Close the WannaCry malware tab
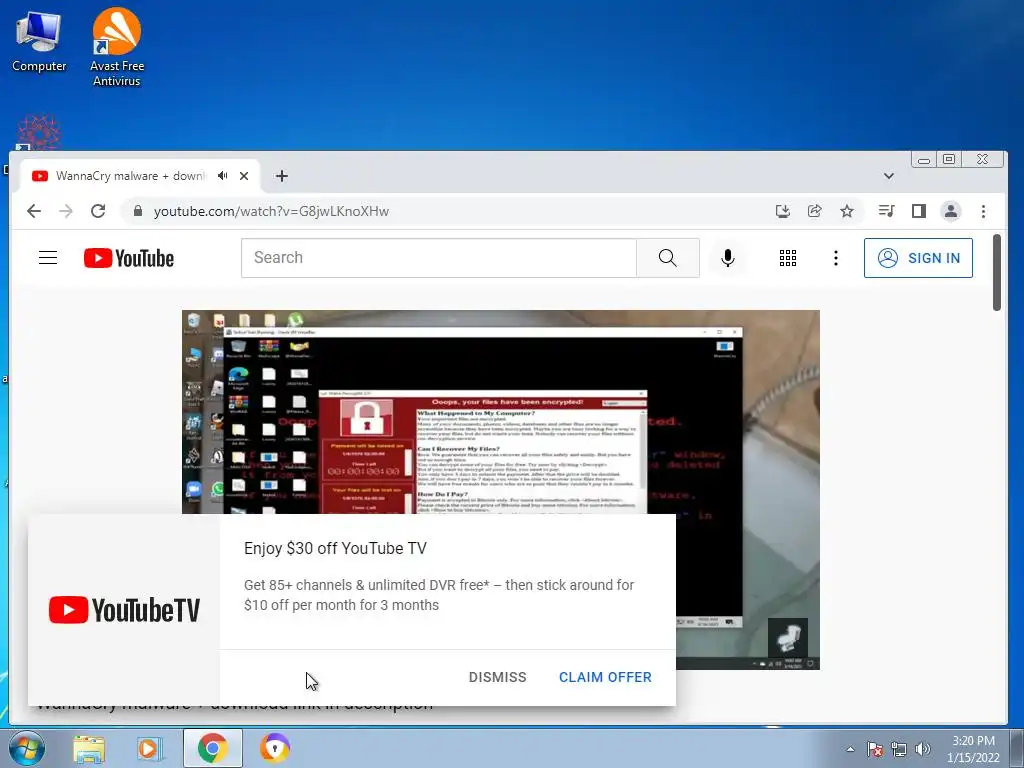This screenshot has width=1024, height=768. [244, 176]
